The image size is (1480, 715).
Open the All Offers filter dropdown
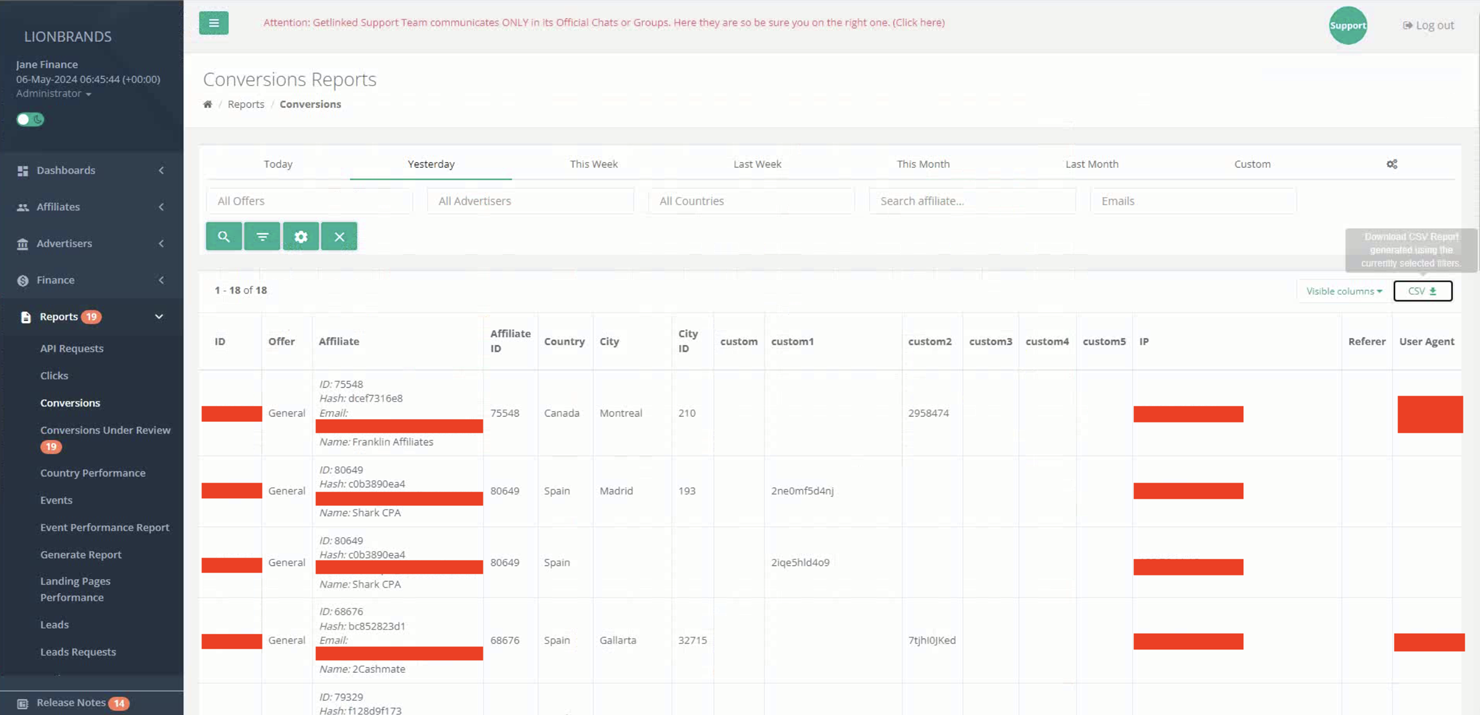point(309,201)
